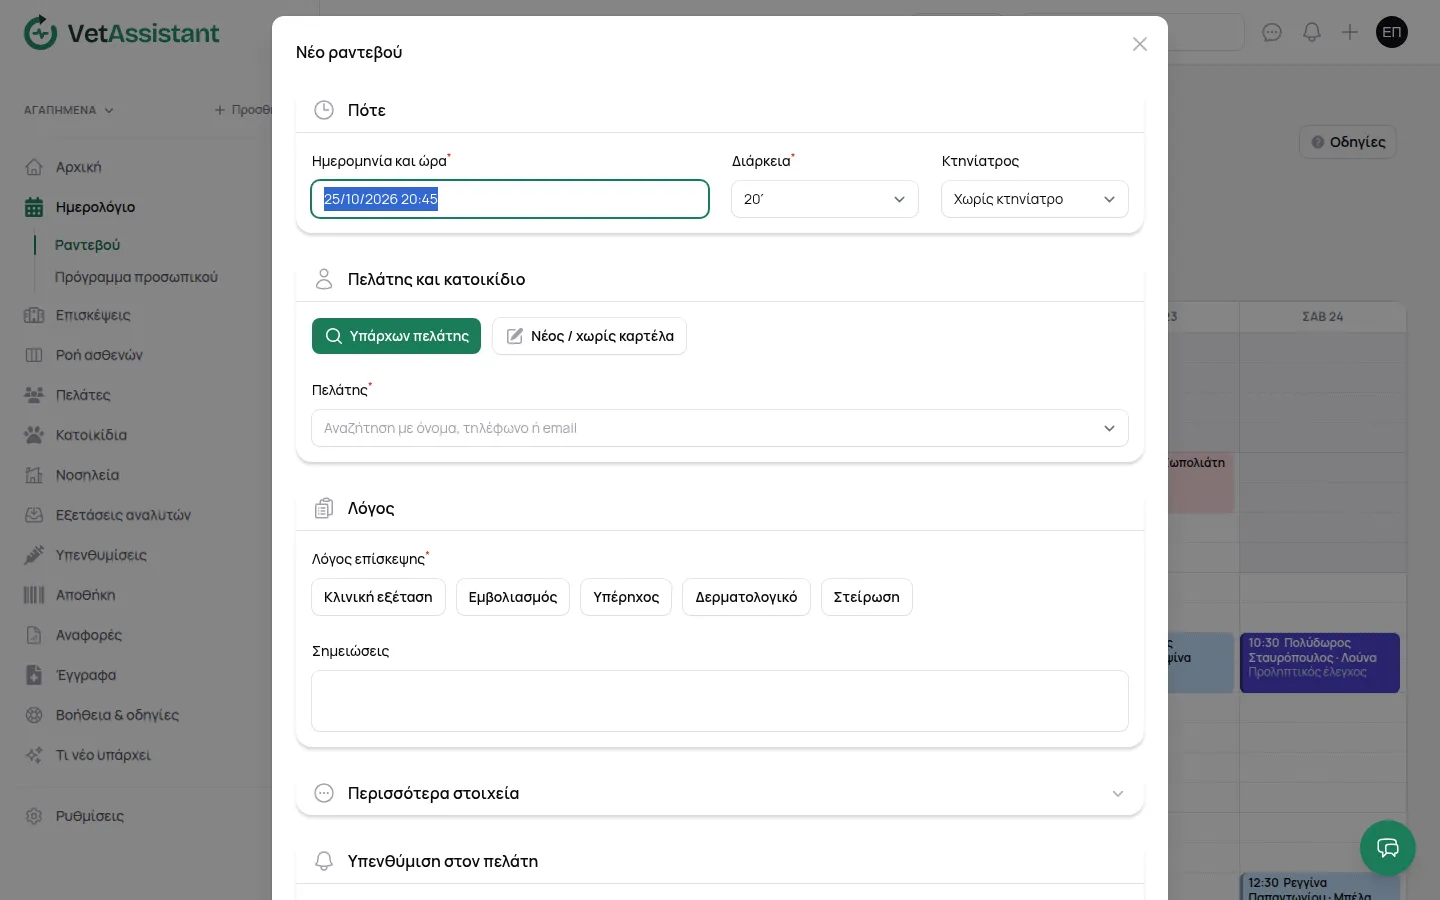This screenshot has height=900, width=1440.
Task: Click into the Σημειώσεις notes field
Action: (x=719, y=701)
